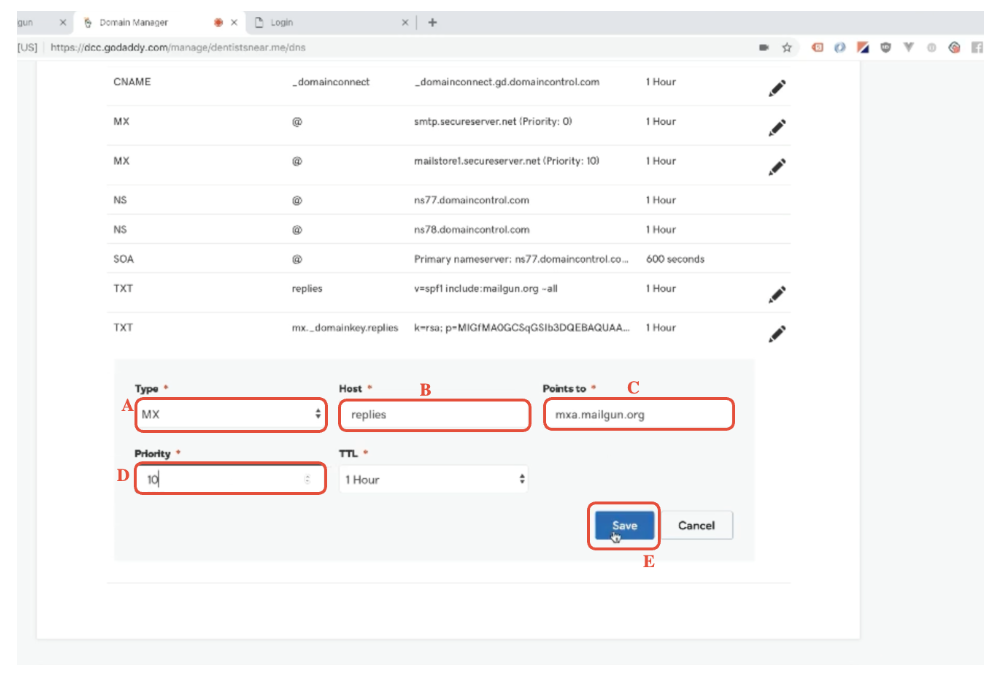Screen dimensions: 991x673
Task: Cancel adding the DNS record
Action: (696, 526)
